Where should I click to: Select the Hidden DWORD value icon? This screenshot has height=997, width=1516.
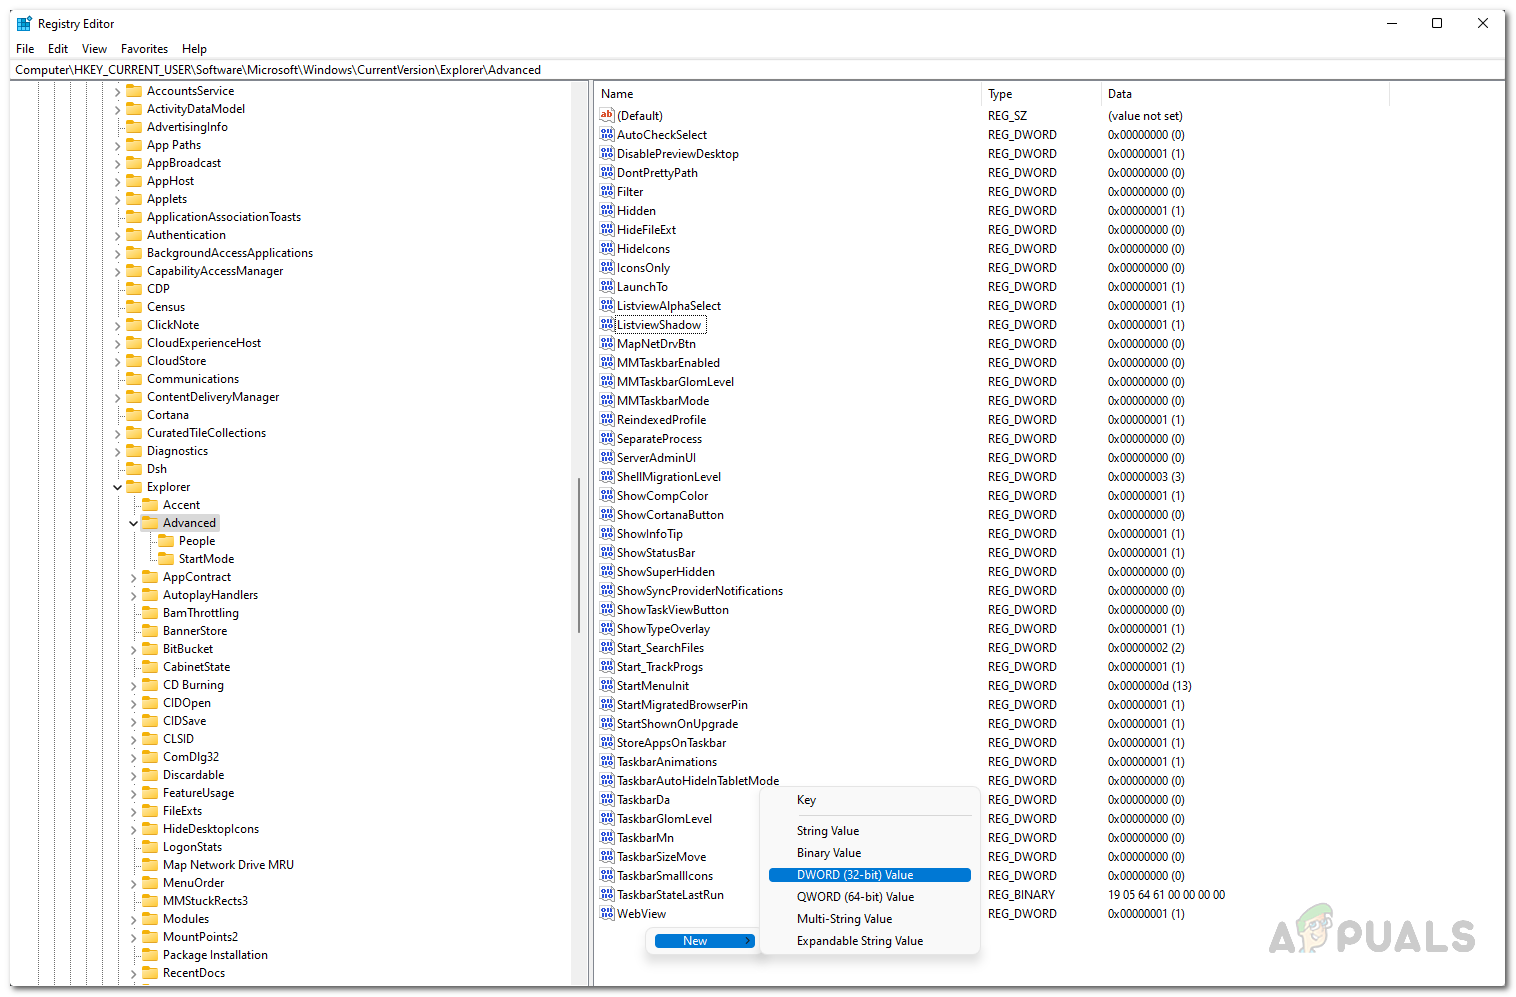pyautogui.click(x=606, y=210)
